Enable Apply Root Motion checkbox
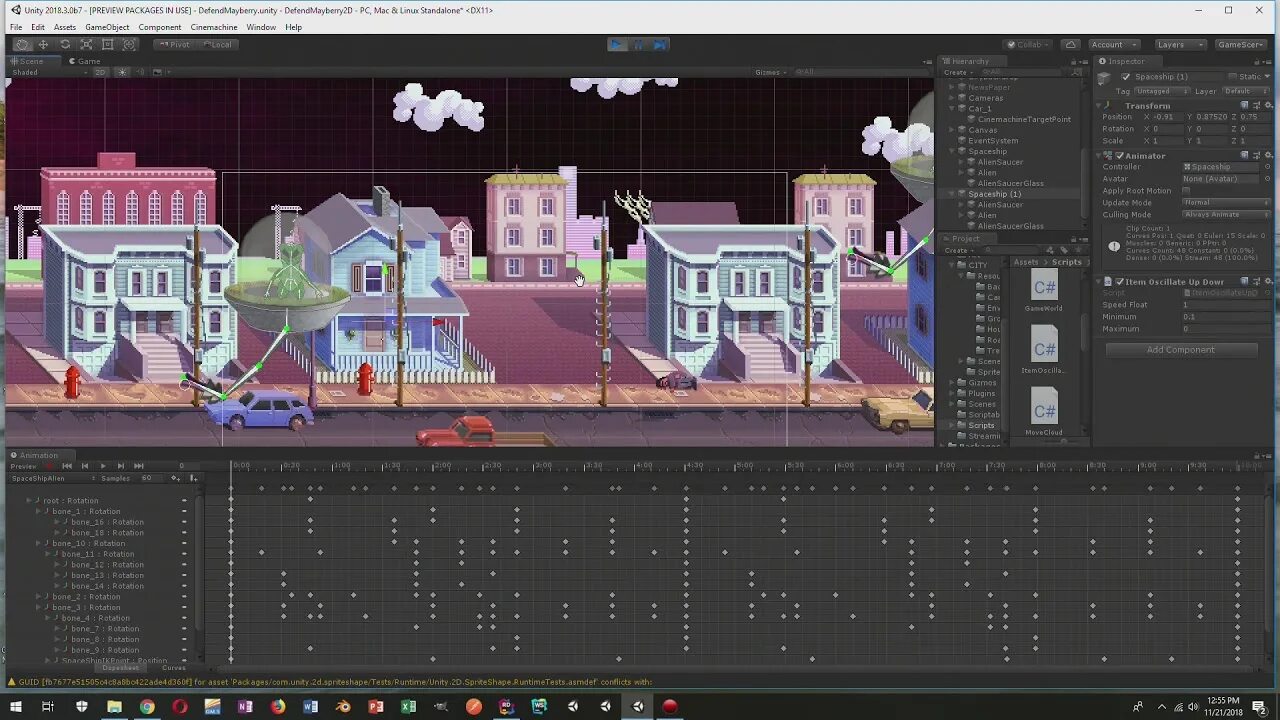The height and width of the screenshot is (720, 1280). click(x=1187, y=190)
